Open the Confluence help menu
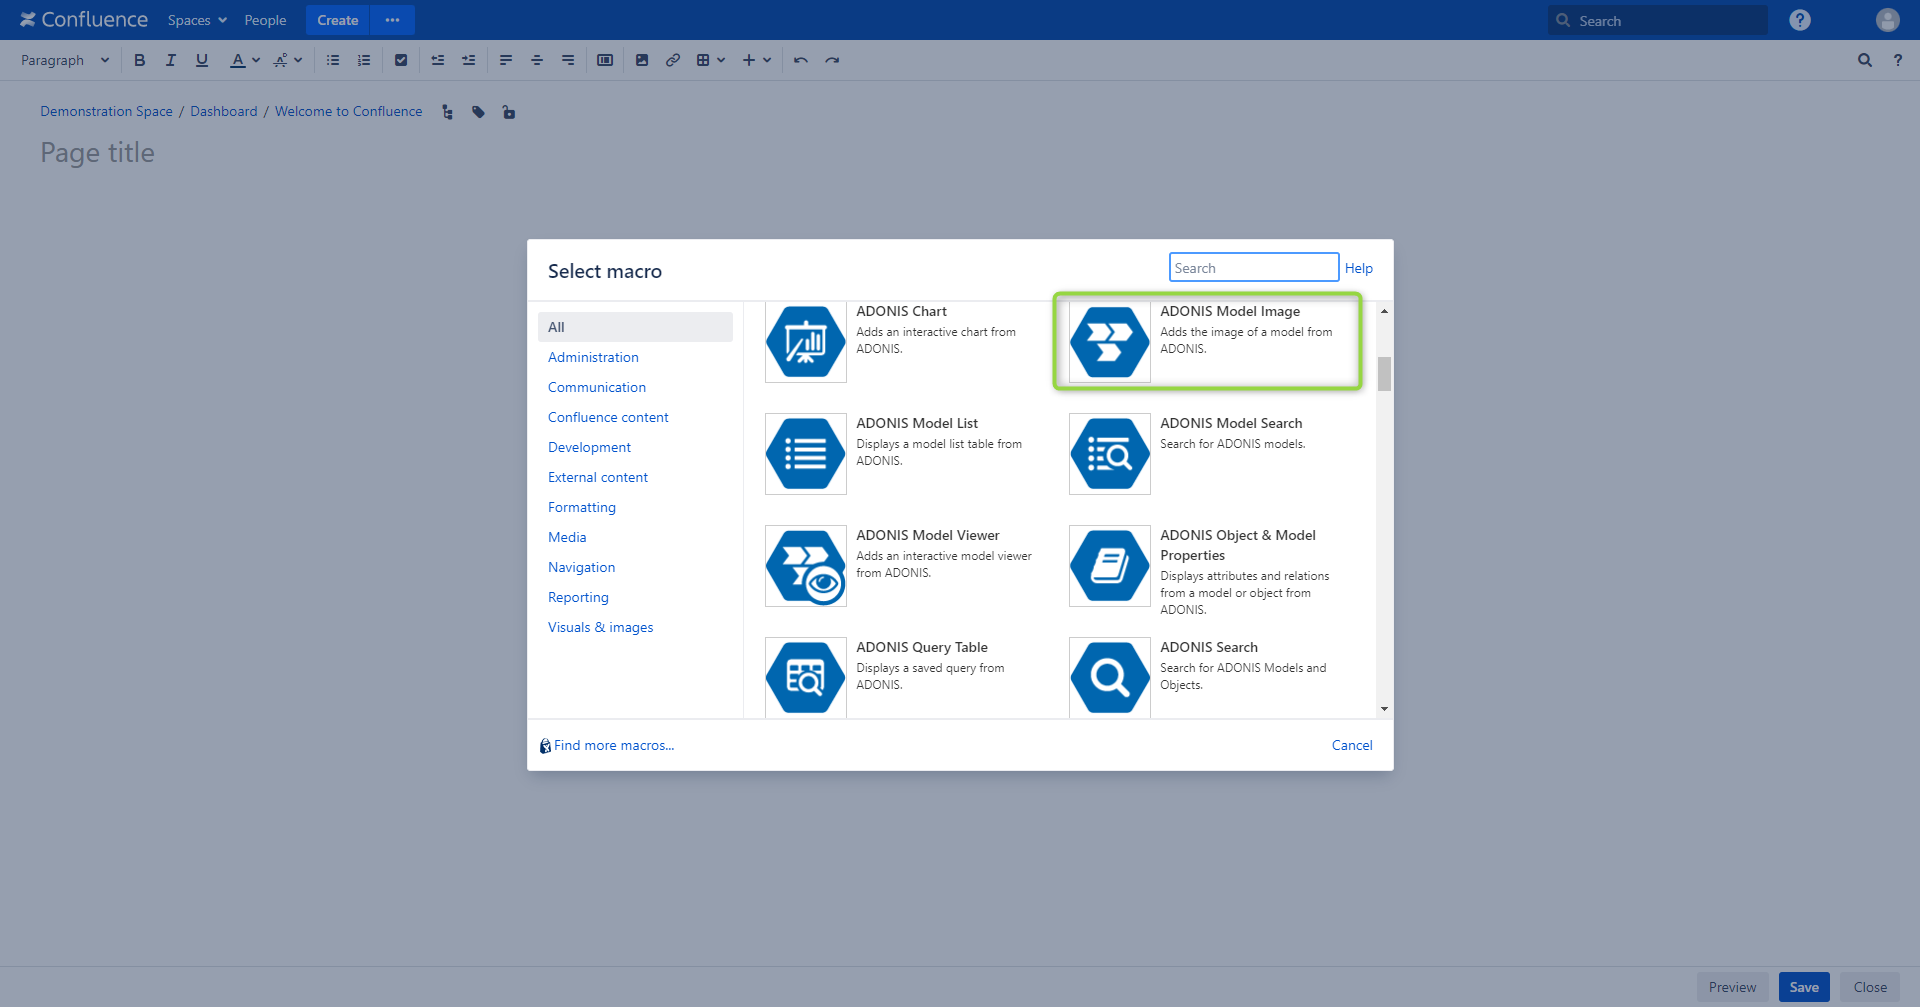 (x=1800, y=20)
